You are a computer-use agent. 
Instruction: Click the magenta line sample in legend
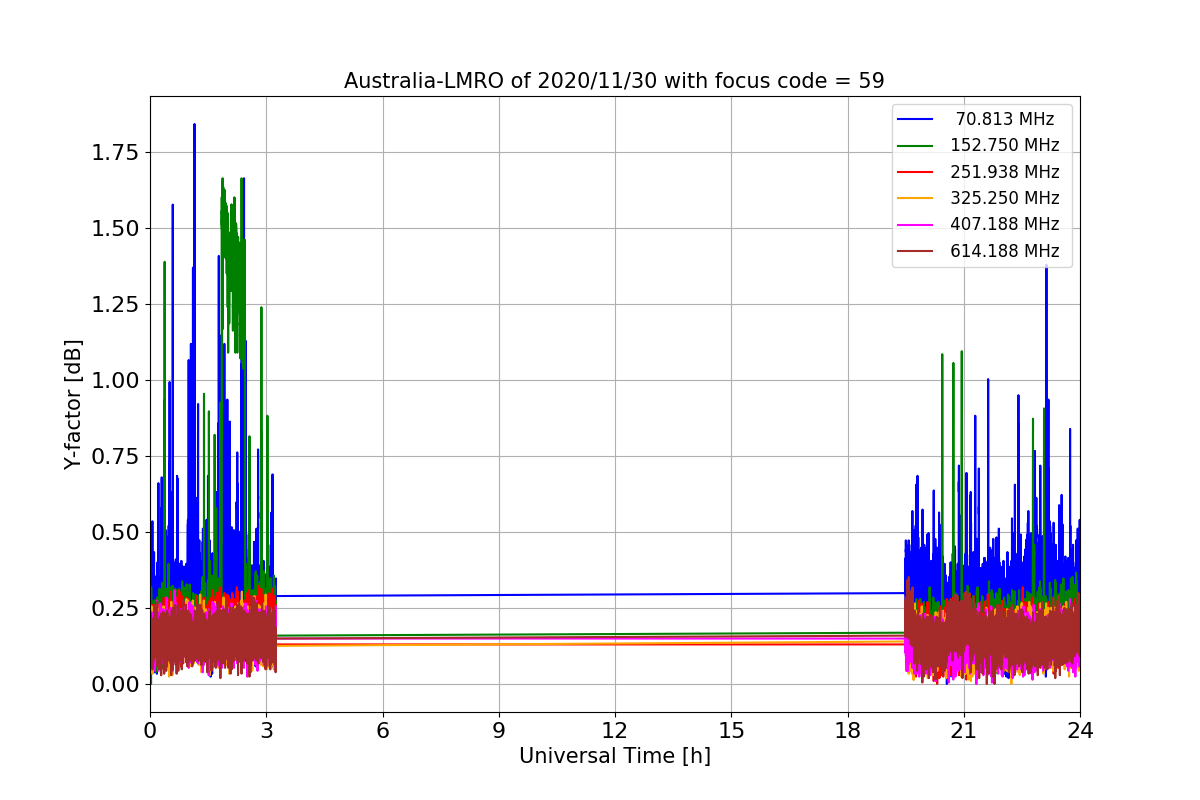(917, 224)
